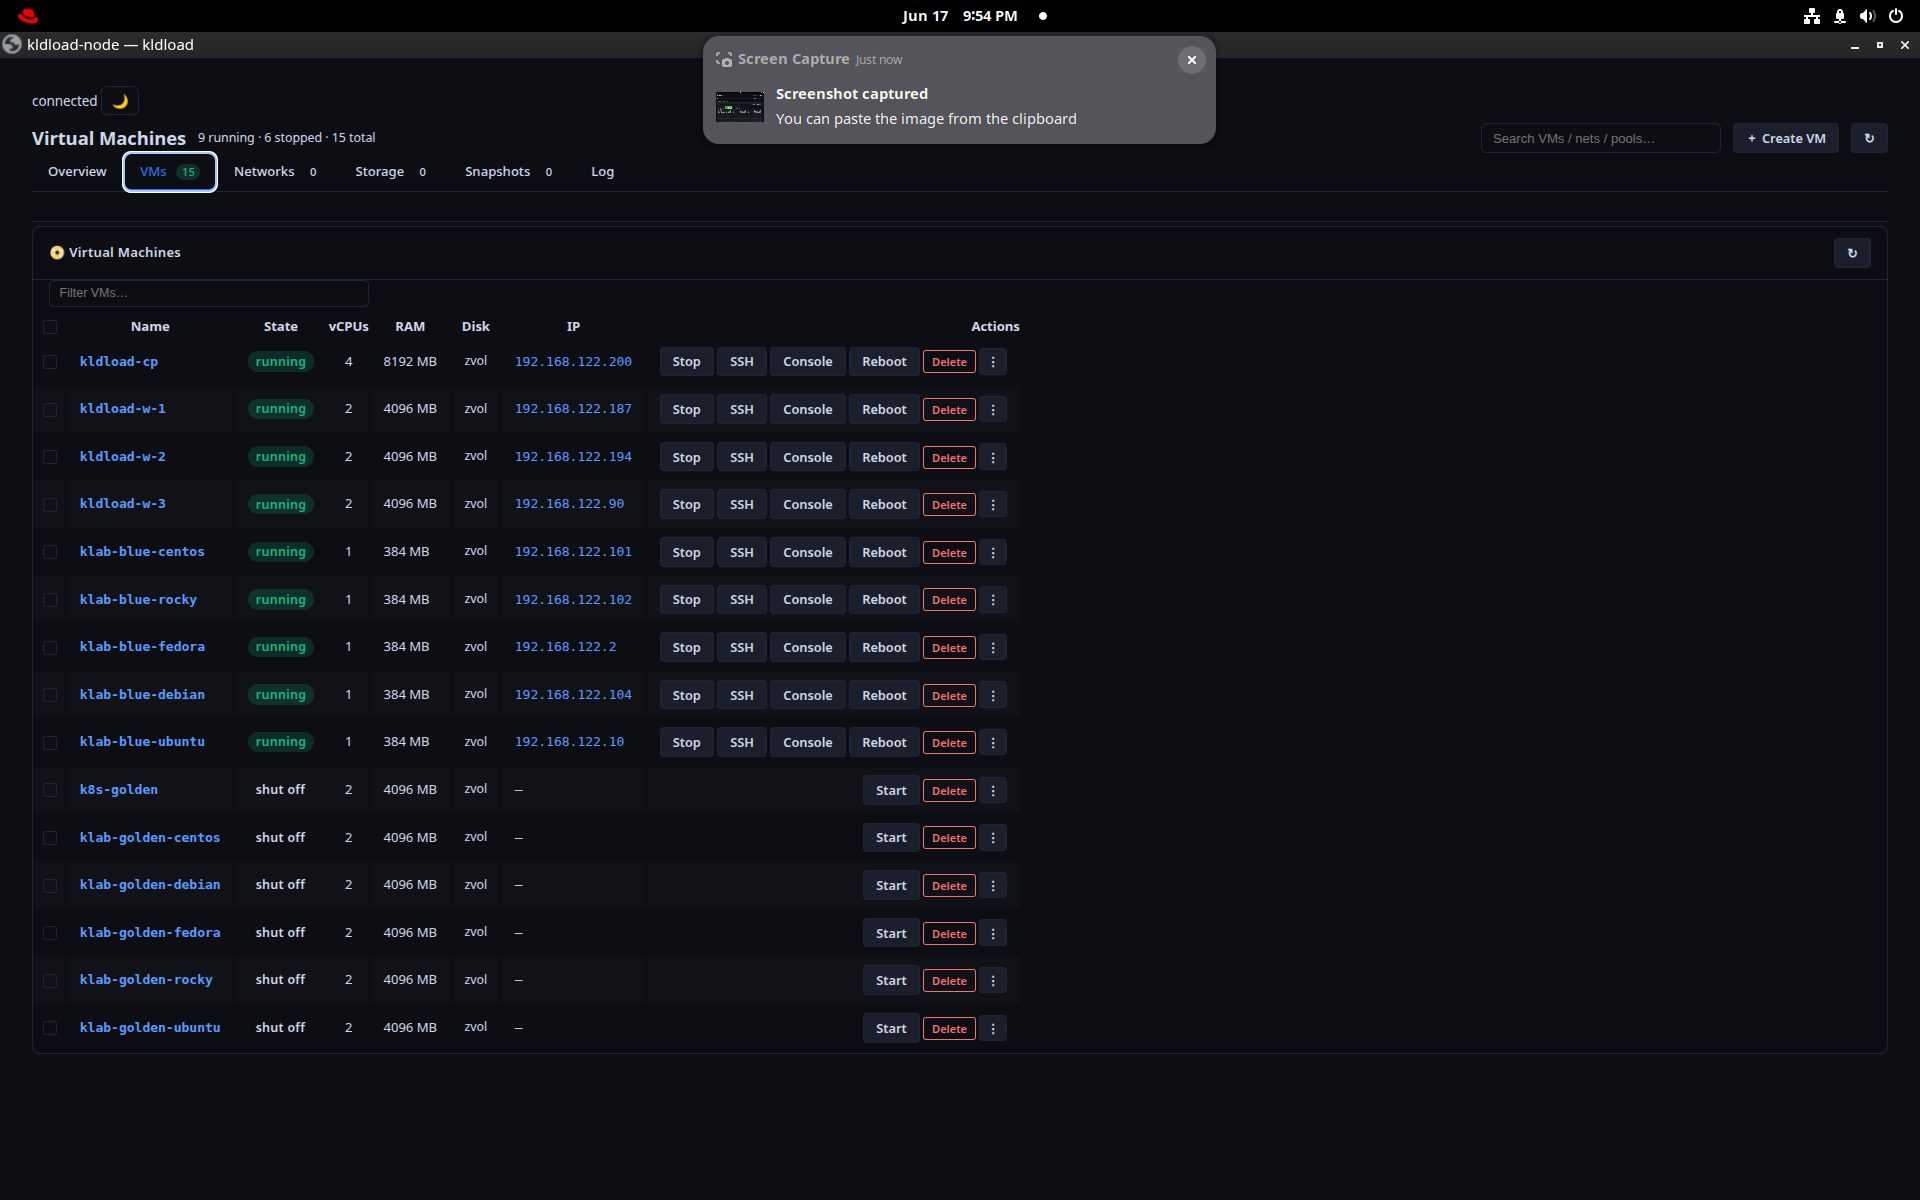This screenshot has height=1200, width=1920.
Task: Open more actions for klab-golden-fedora
Action: click(x=993, y=933)
